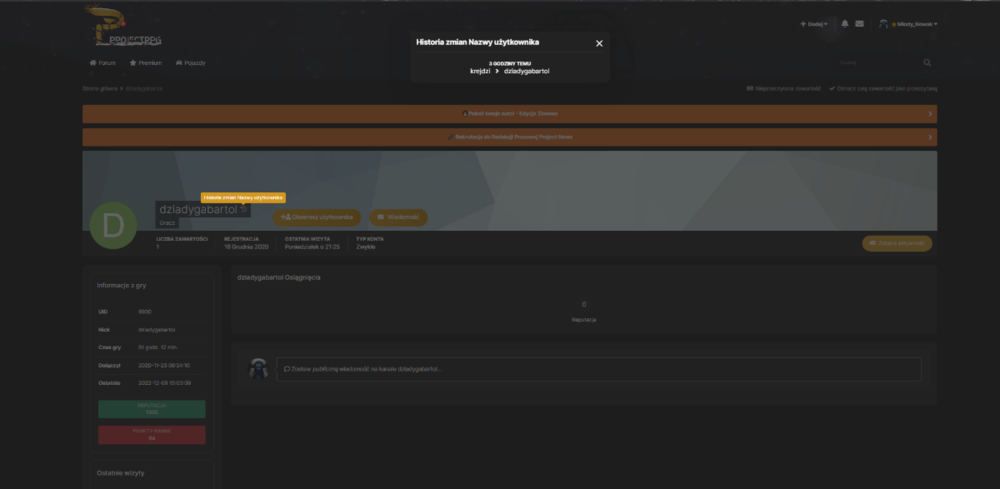Mark all content as read
The width and height of the screenshot is (1000, 489).
(x=883, y=89)
